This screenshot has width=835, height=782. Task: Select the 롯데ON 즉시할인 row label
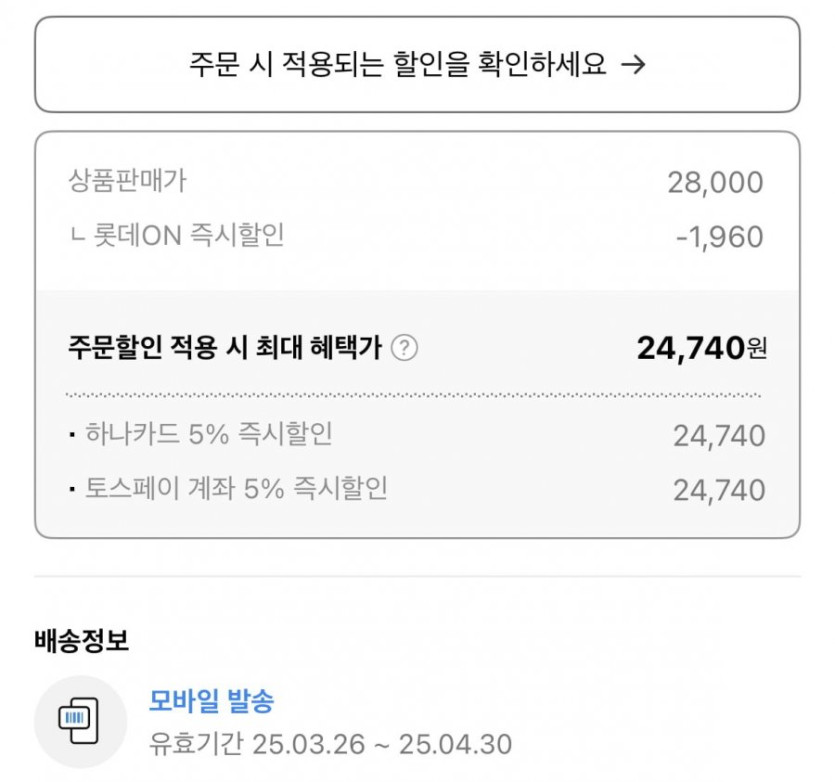point(177,236)
